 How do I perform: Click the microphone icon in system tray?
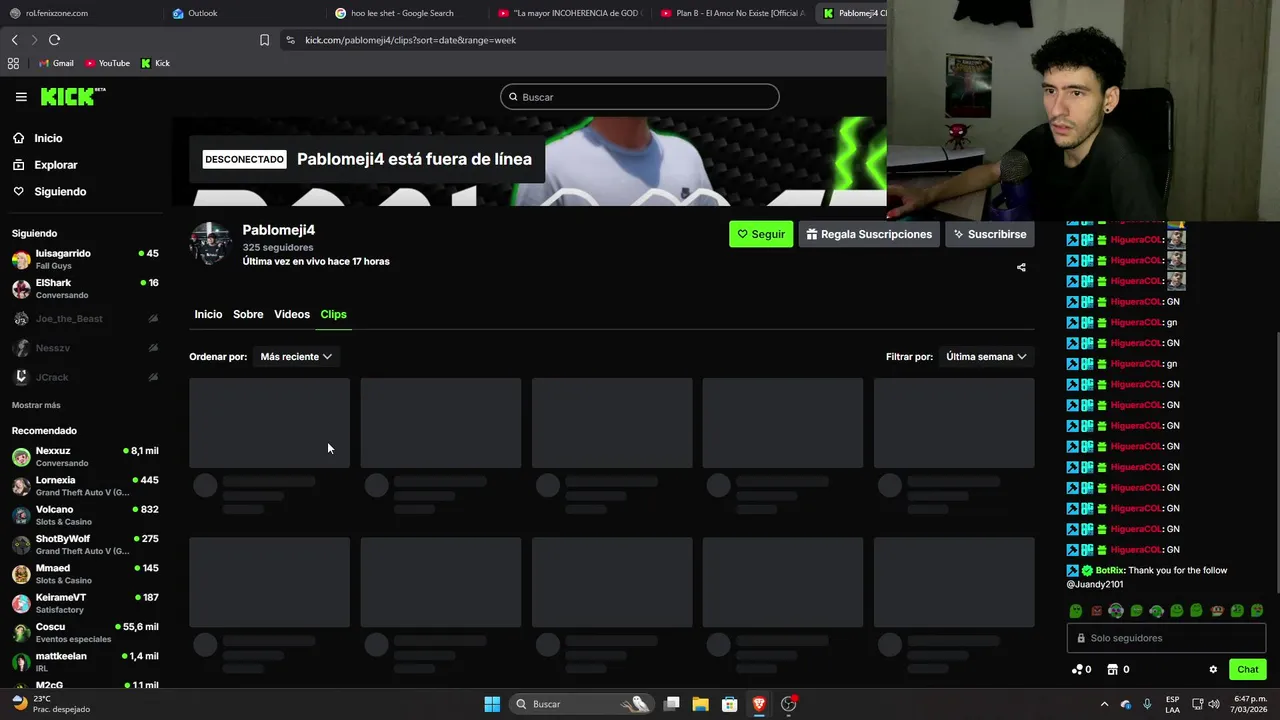[1147, 704]
